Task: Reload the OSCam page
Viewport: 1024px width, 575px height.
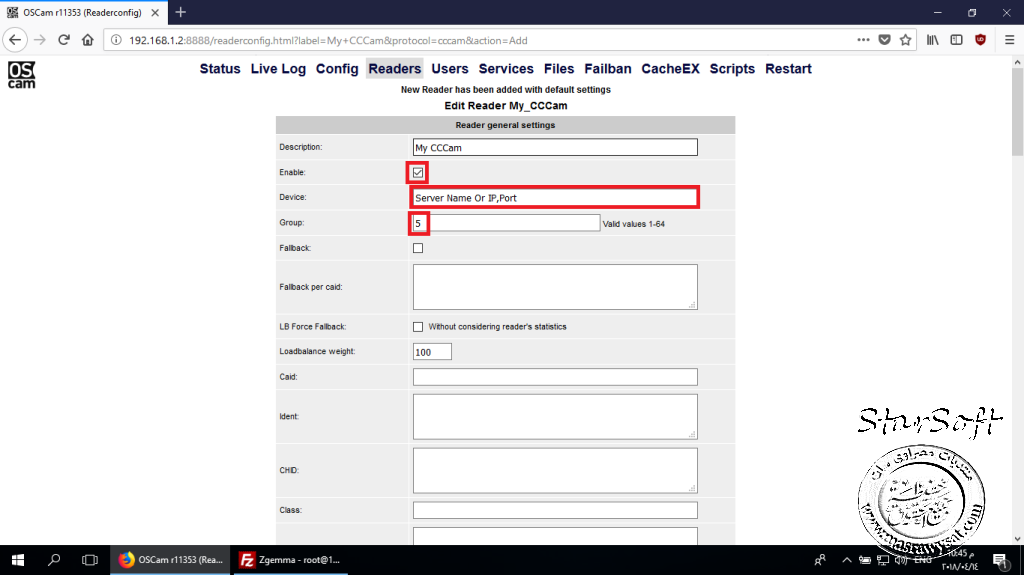Action: [63, 40]
